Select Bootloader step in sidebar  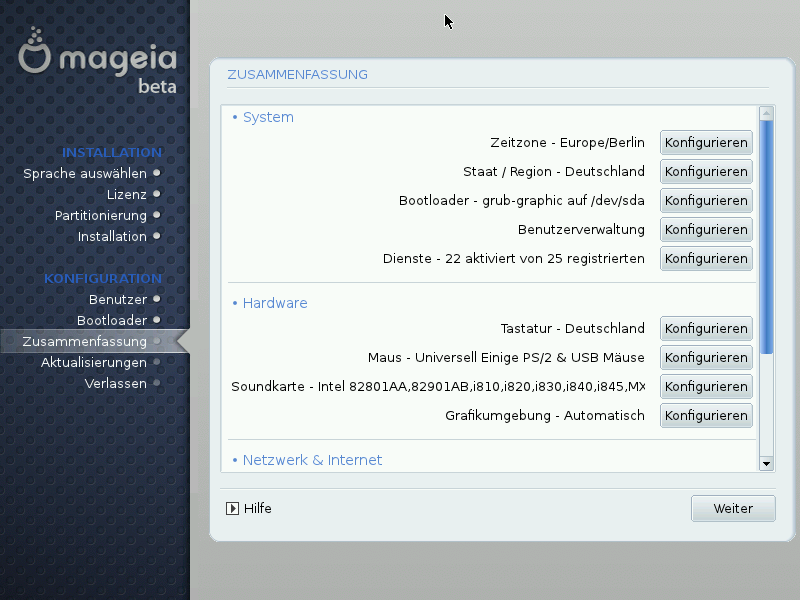(119, 320)
